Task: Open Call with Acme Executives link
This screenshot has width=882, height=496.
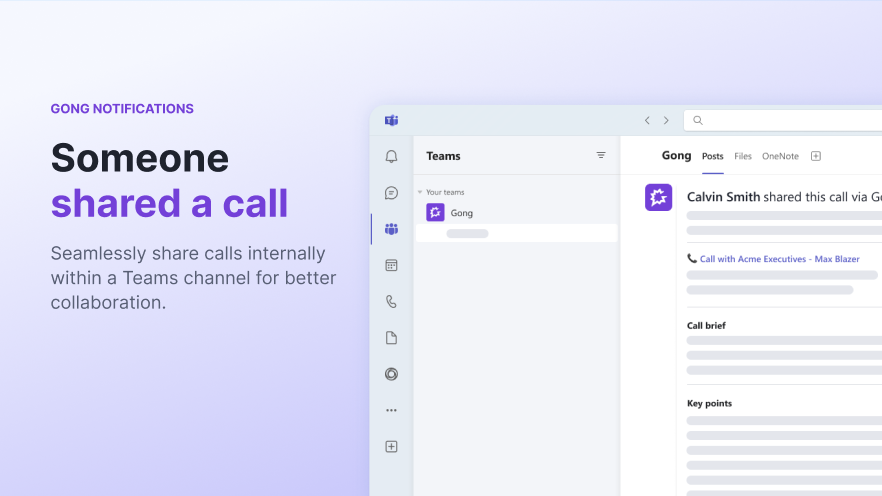Action: coord(779,259)
